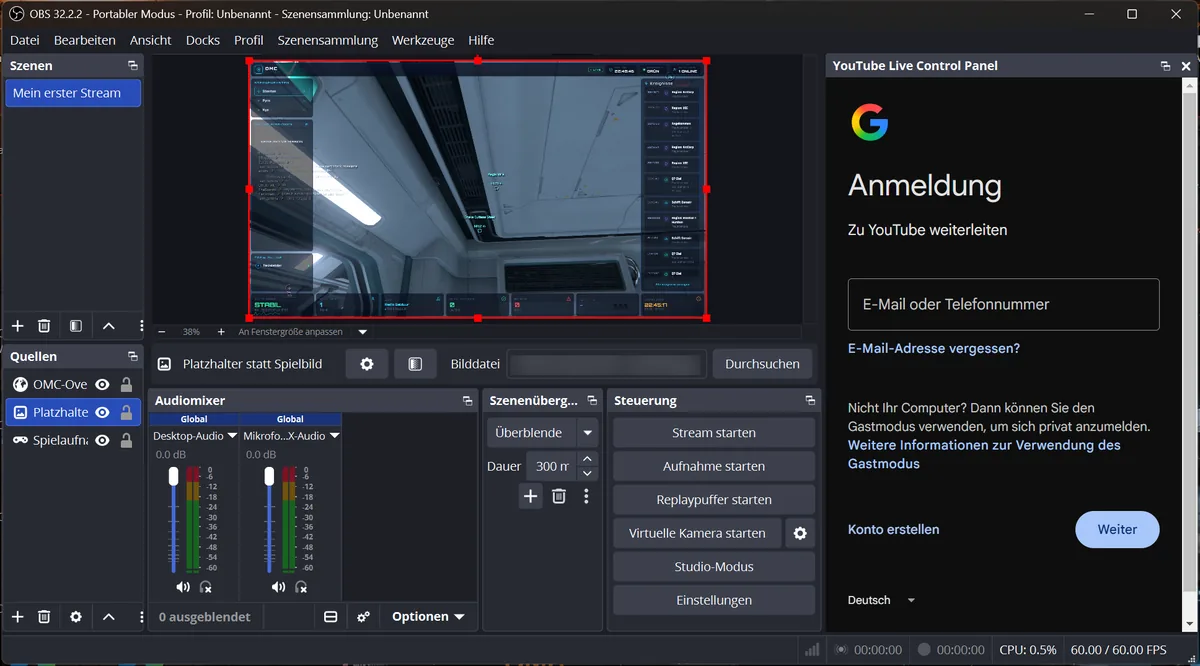Enable Studio-Modus
Screen dimensions: 1200x666
pos(714,567)
